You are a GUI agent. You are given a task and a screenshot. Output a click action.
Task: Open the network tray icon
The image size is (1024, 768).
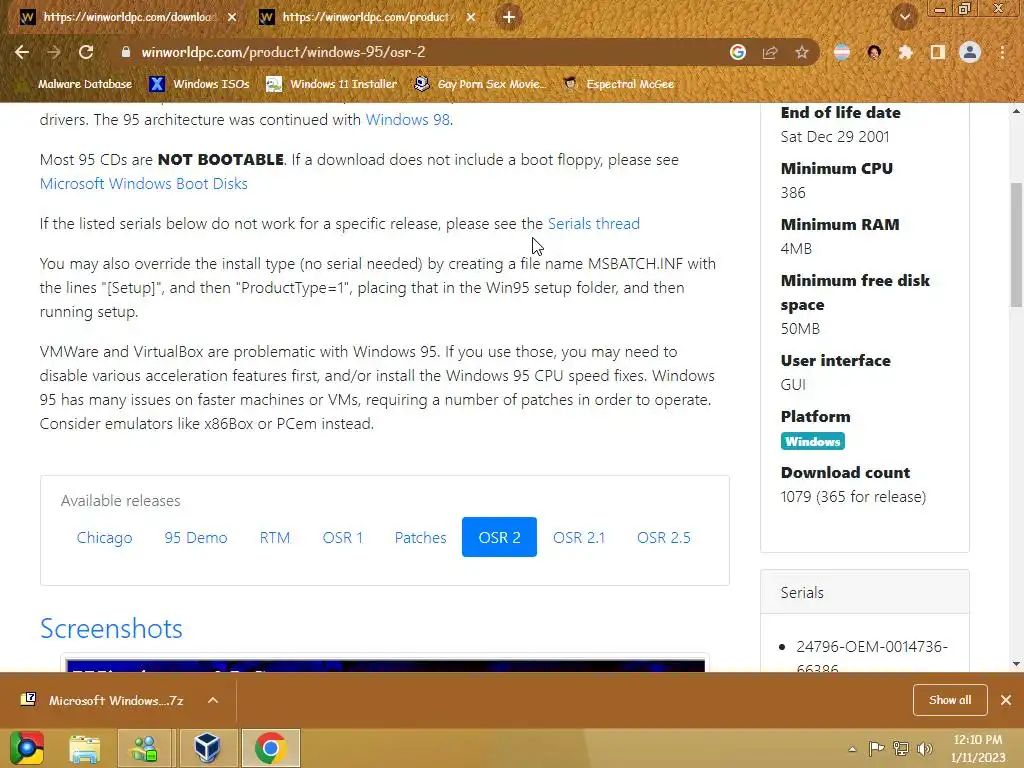click(901, 748)
